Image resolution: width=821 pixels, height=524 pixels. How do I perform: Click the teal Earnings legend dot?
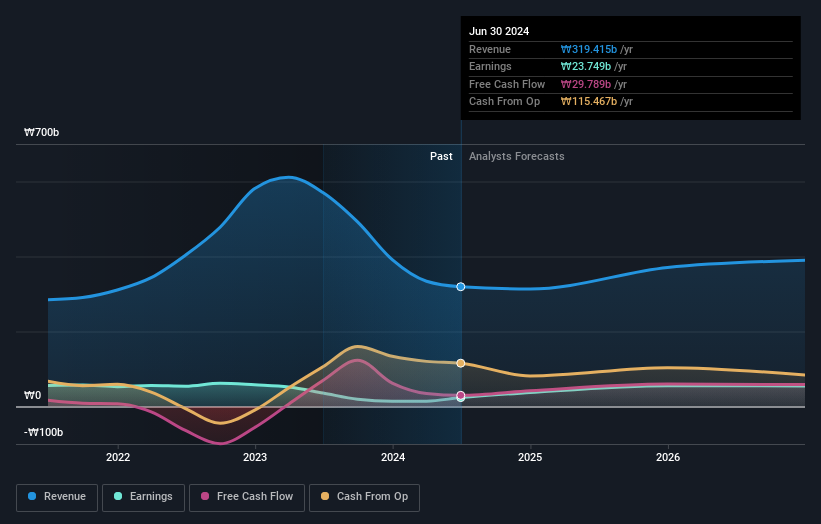tap(118, 496)
